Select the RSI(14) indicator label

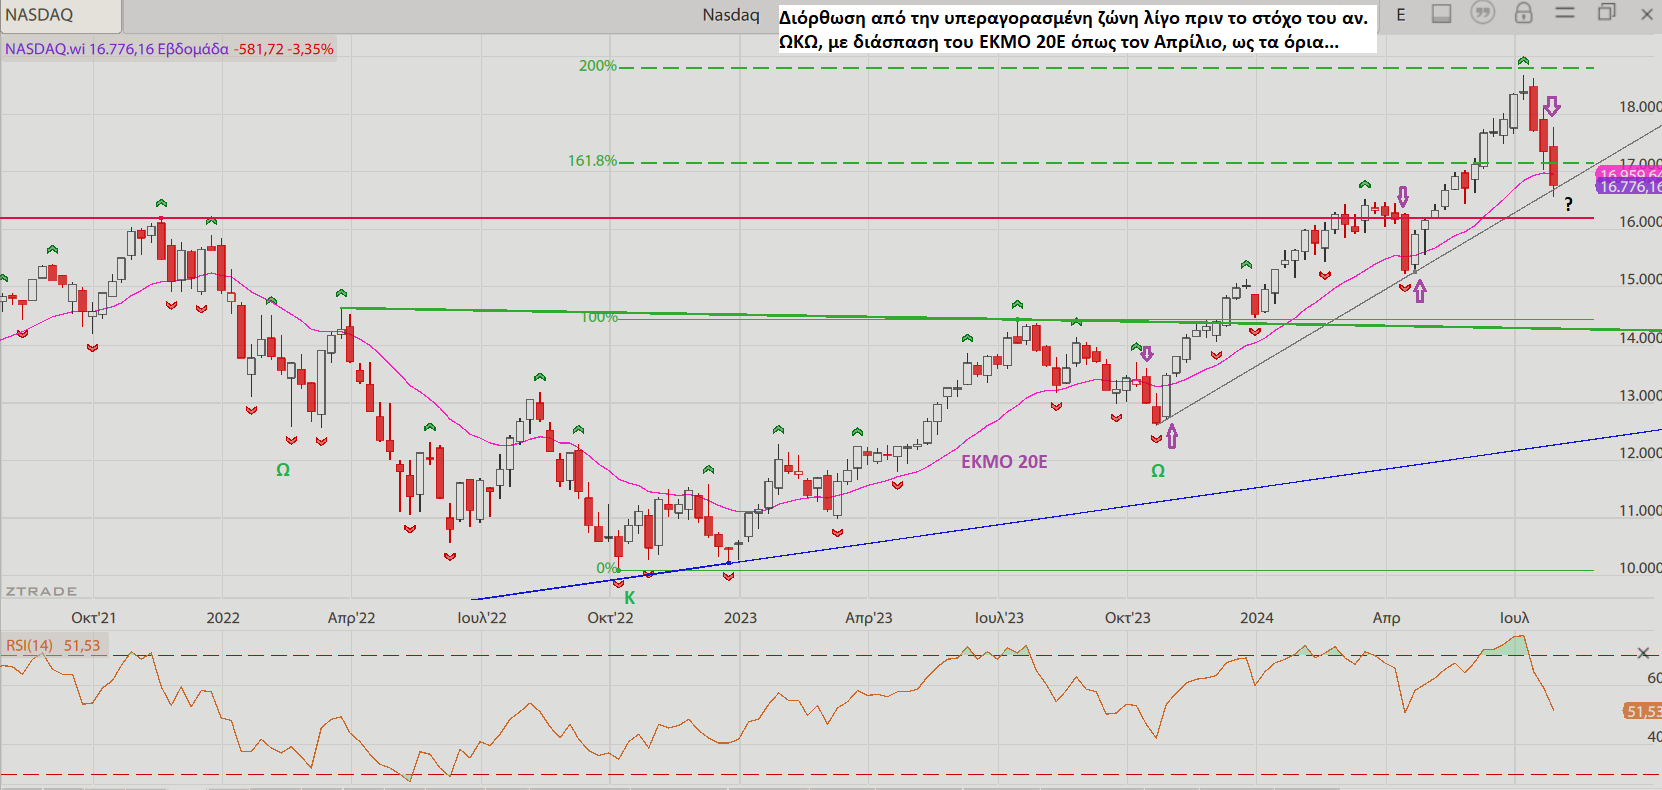coord(54,646)
